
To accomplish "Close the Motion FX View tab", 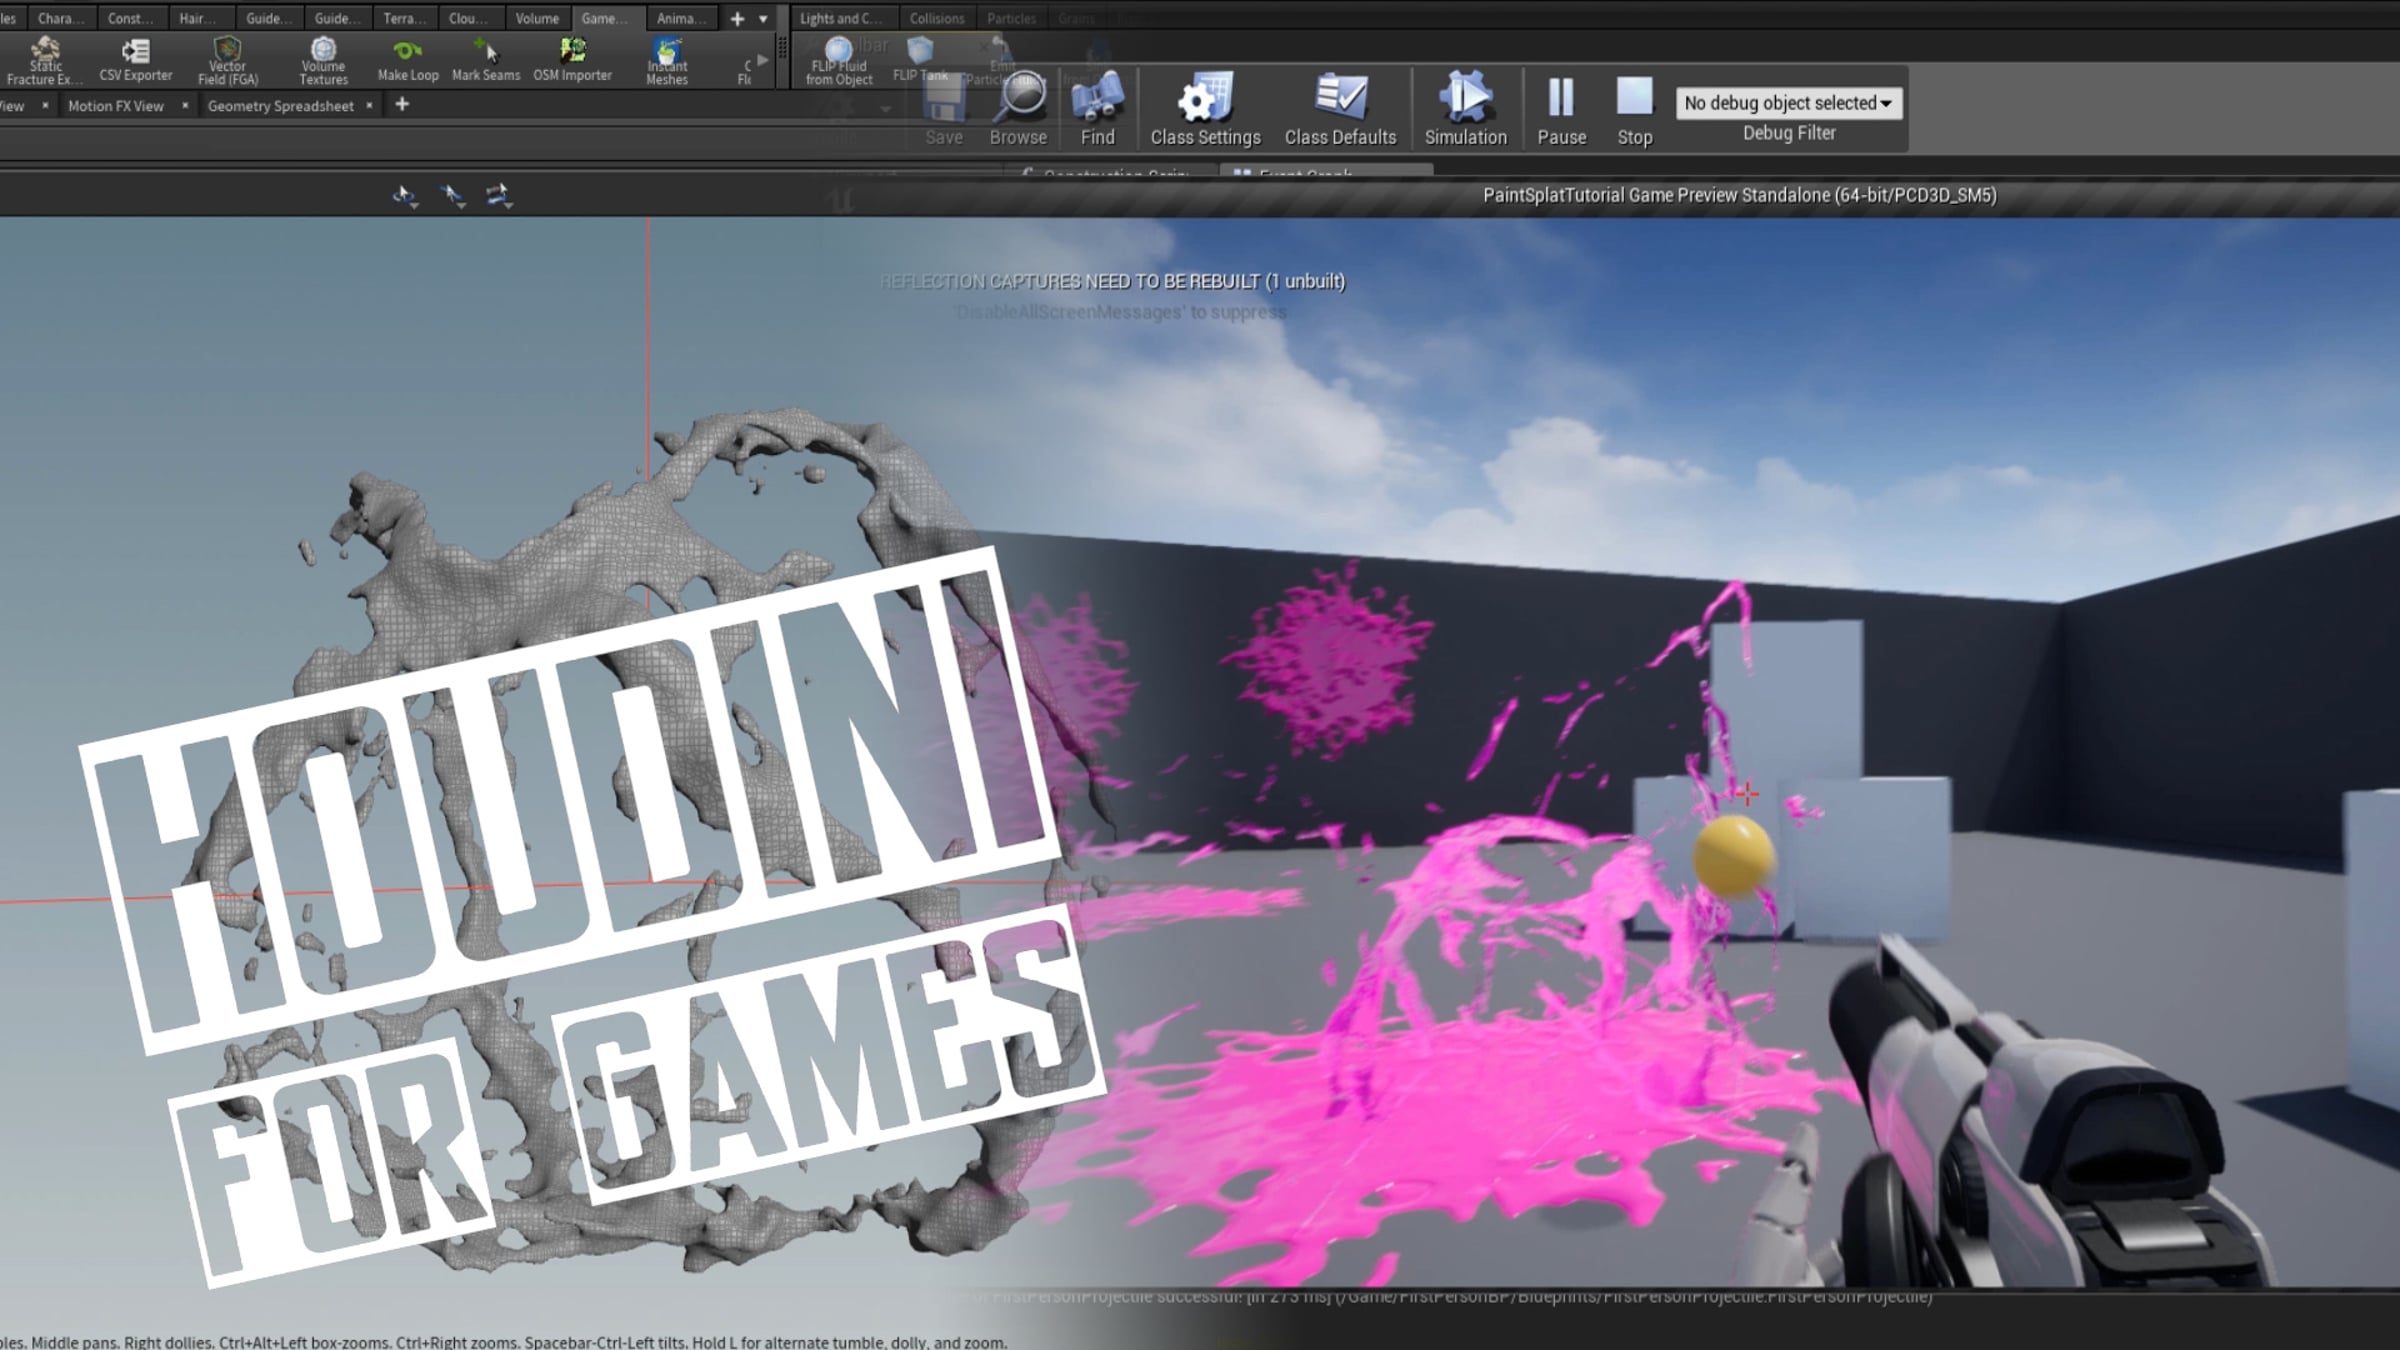I will [186, 105].
